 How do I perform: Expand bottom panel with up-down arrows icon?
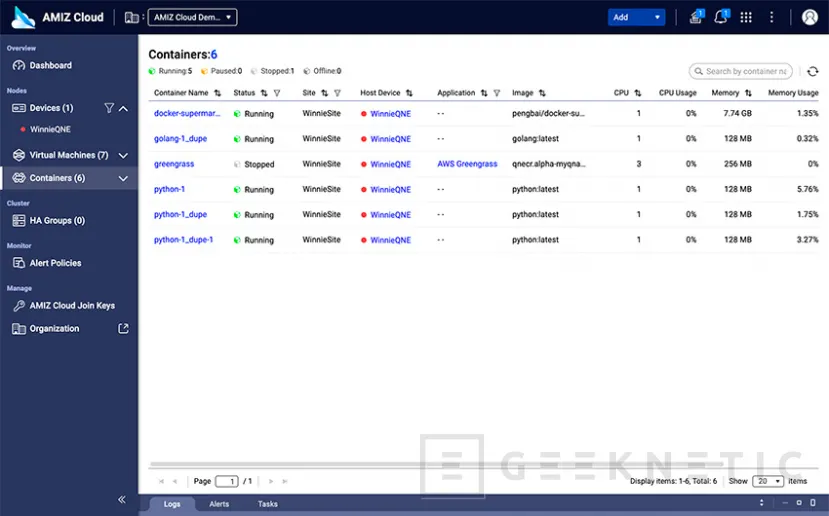pyautogui.click(x=761, y=503)
